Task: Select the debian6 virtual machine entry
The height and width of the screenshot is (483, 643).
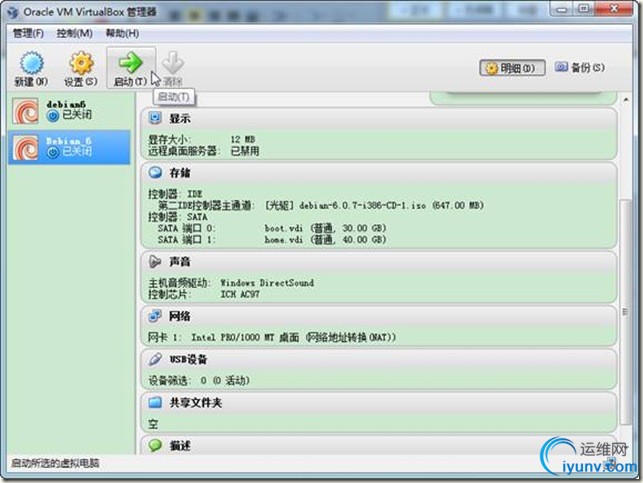Action: coord(69,111)
